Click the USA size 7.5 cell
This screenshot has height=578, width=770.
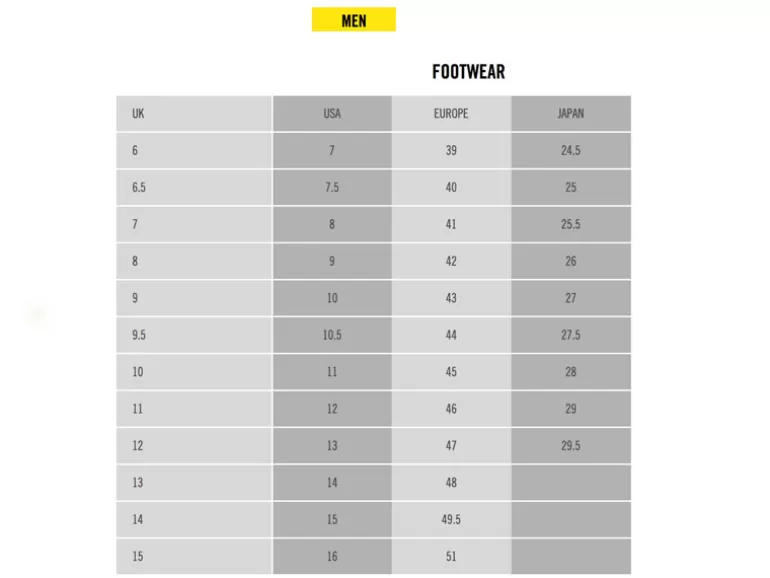pos(332,187)
